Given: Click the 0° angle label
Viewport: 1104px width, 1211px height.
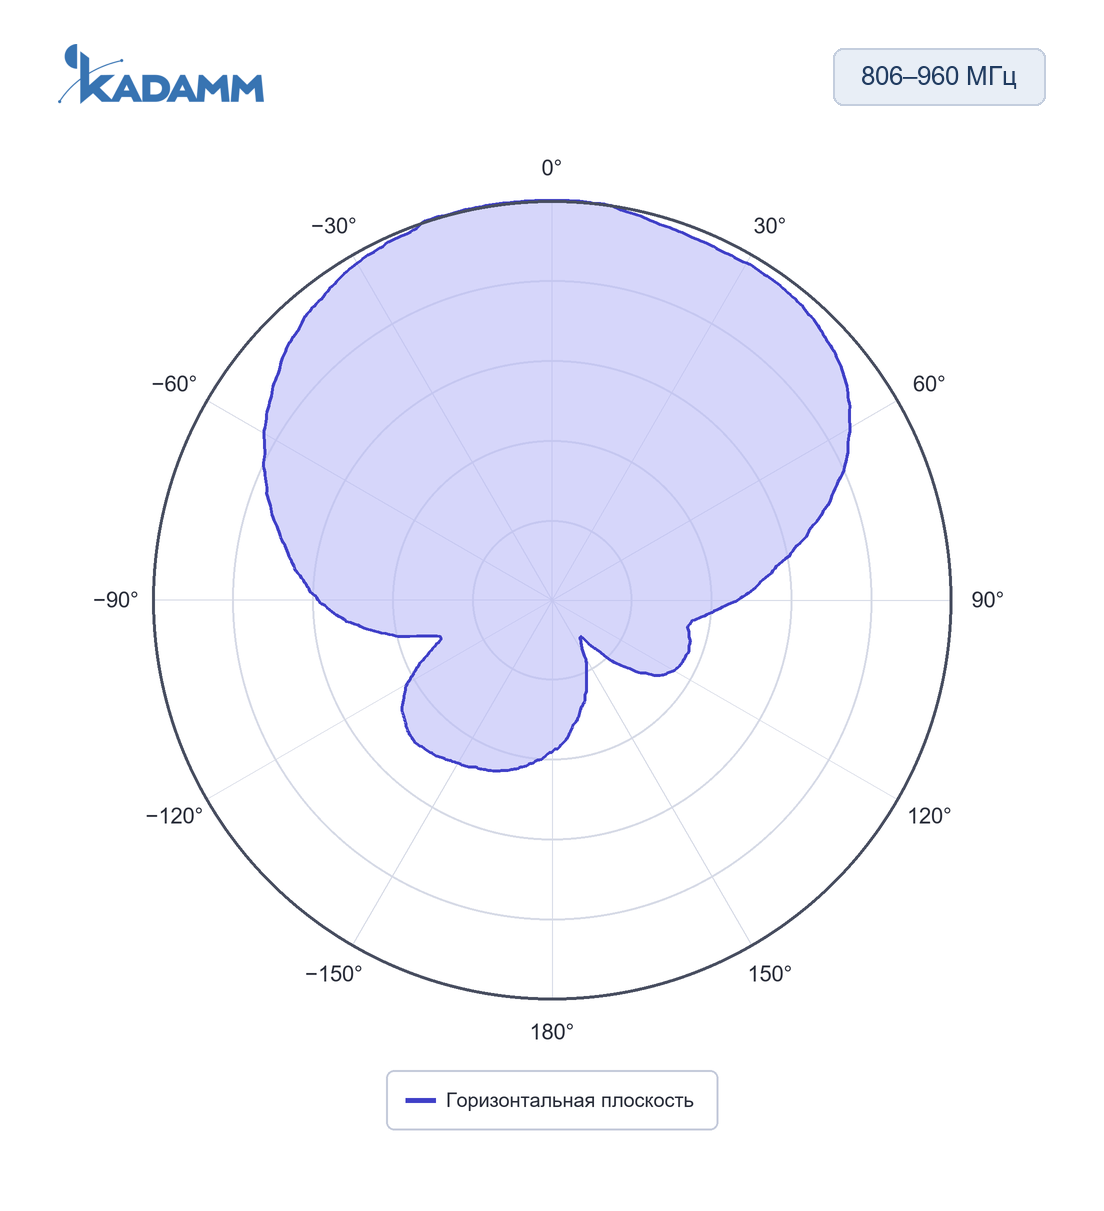Looking at the screenshot, I should click(552, 168).
